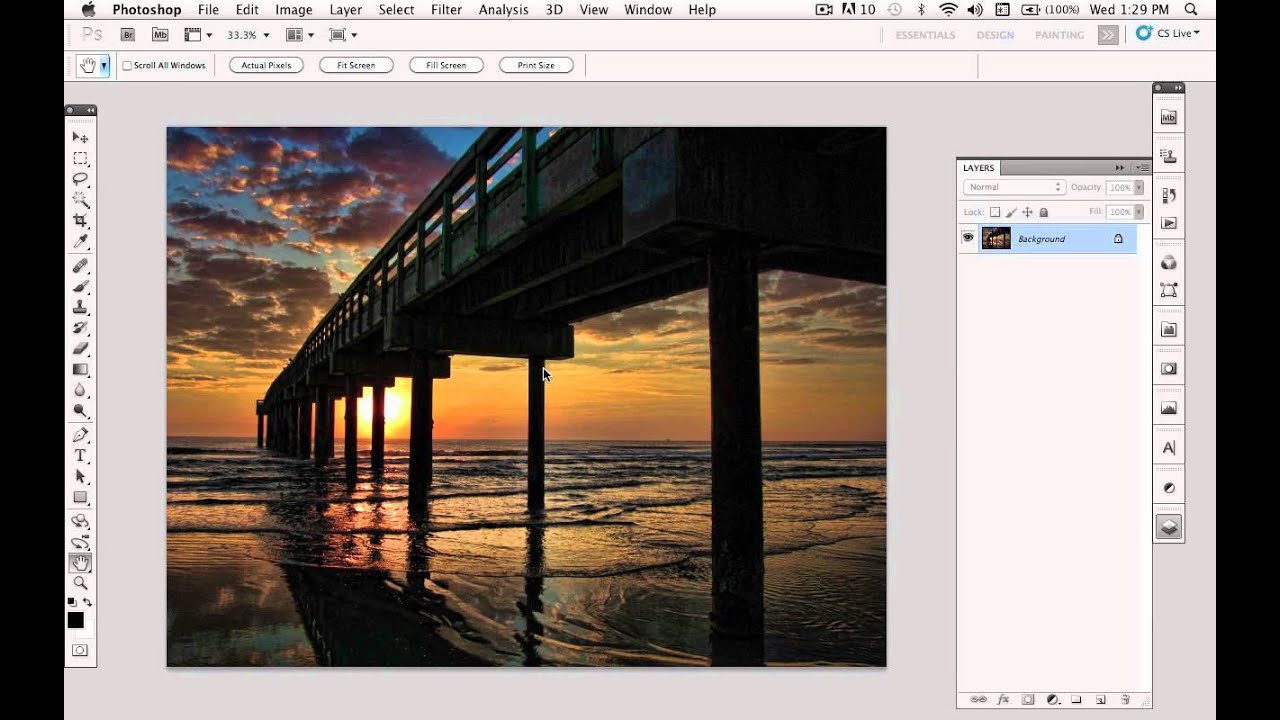The height and width of the screenshot is (720, 1280).
Task: Open the Layers panel flyout menu
Action: pos(1142,168)
